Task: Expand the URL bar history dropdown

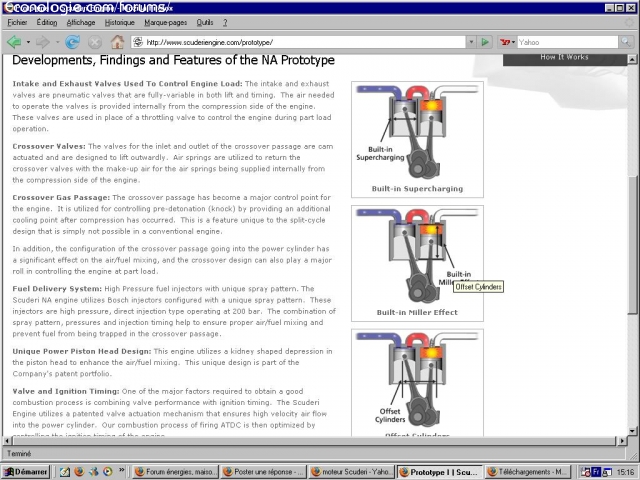Action: (x=469, y=42)
